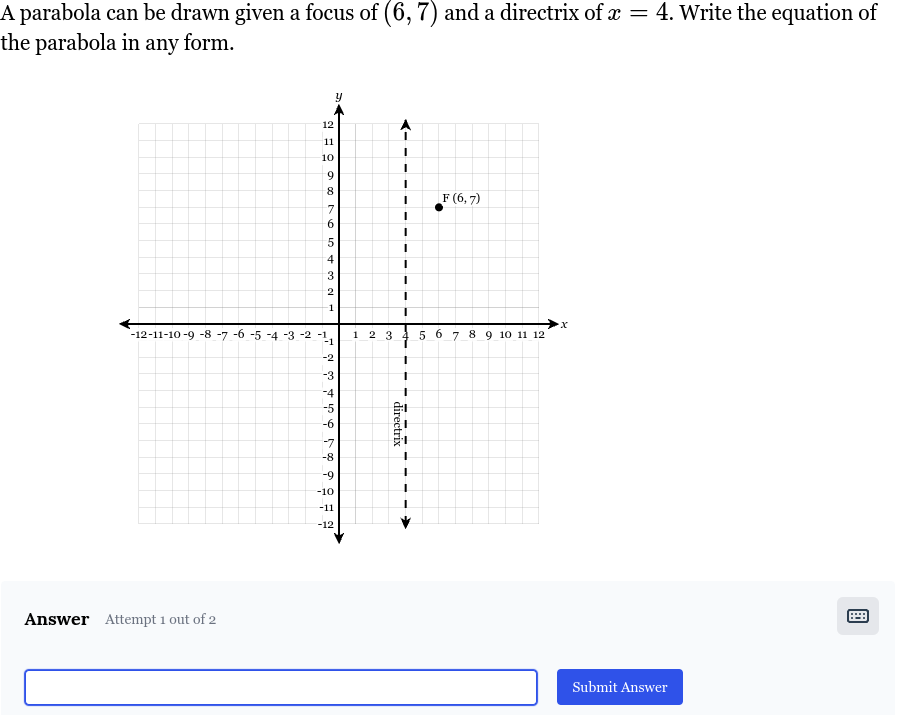Click the y-axis label 7
Image resolution: width=905 pixels, height=715 pixels.
(331, 208)
